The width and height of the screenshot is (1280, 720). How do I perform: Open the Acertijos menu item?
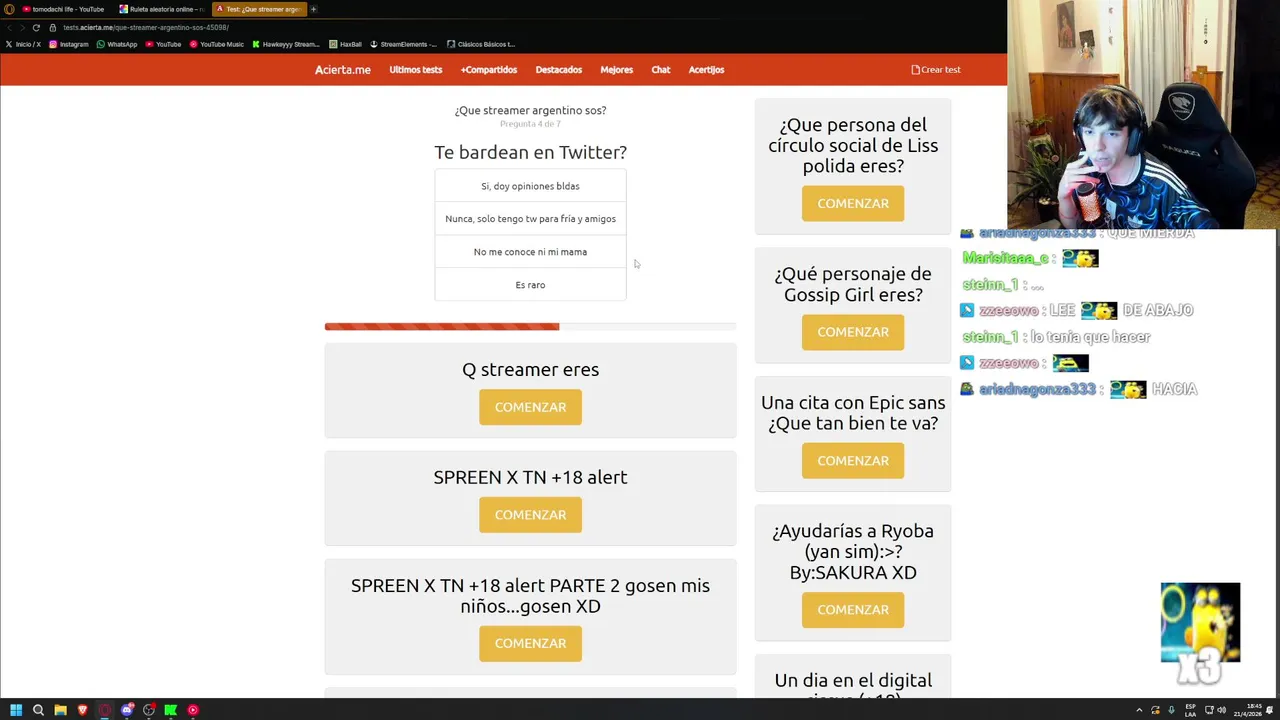706,70
